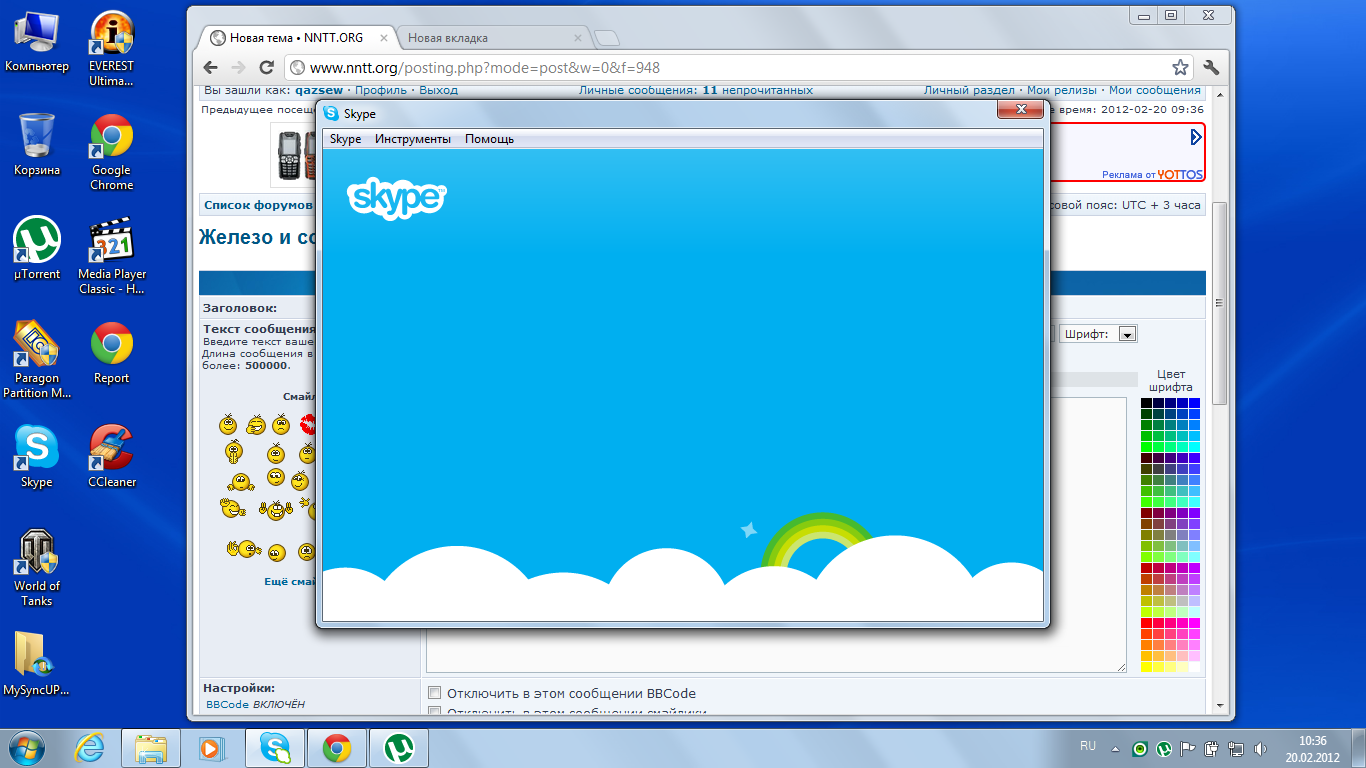This screenshot has width=1366, height=768.
Task: Launch Internet Explorer from the taskbar
Action: point(91,748)
